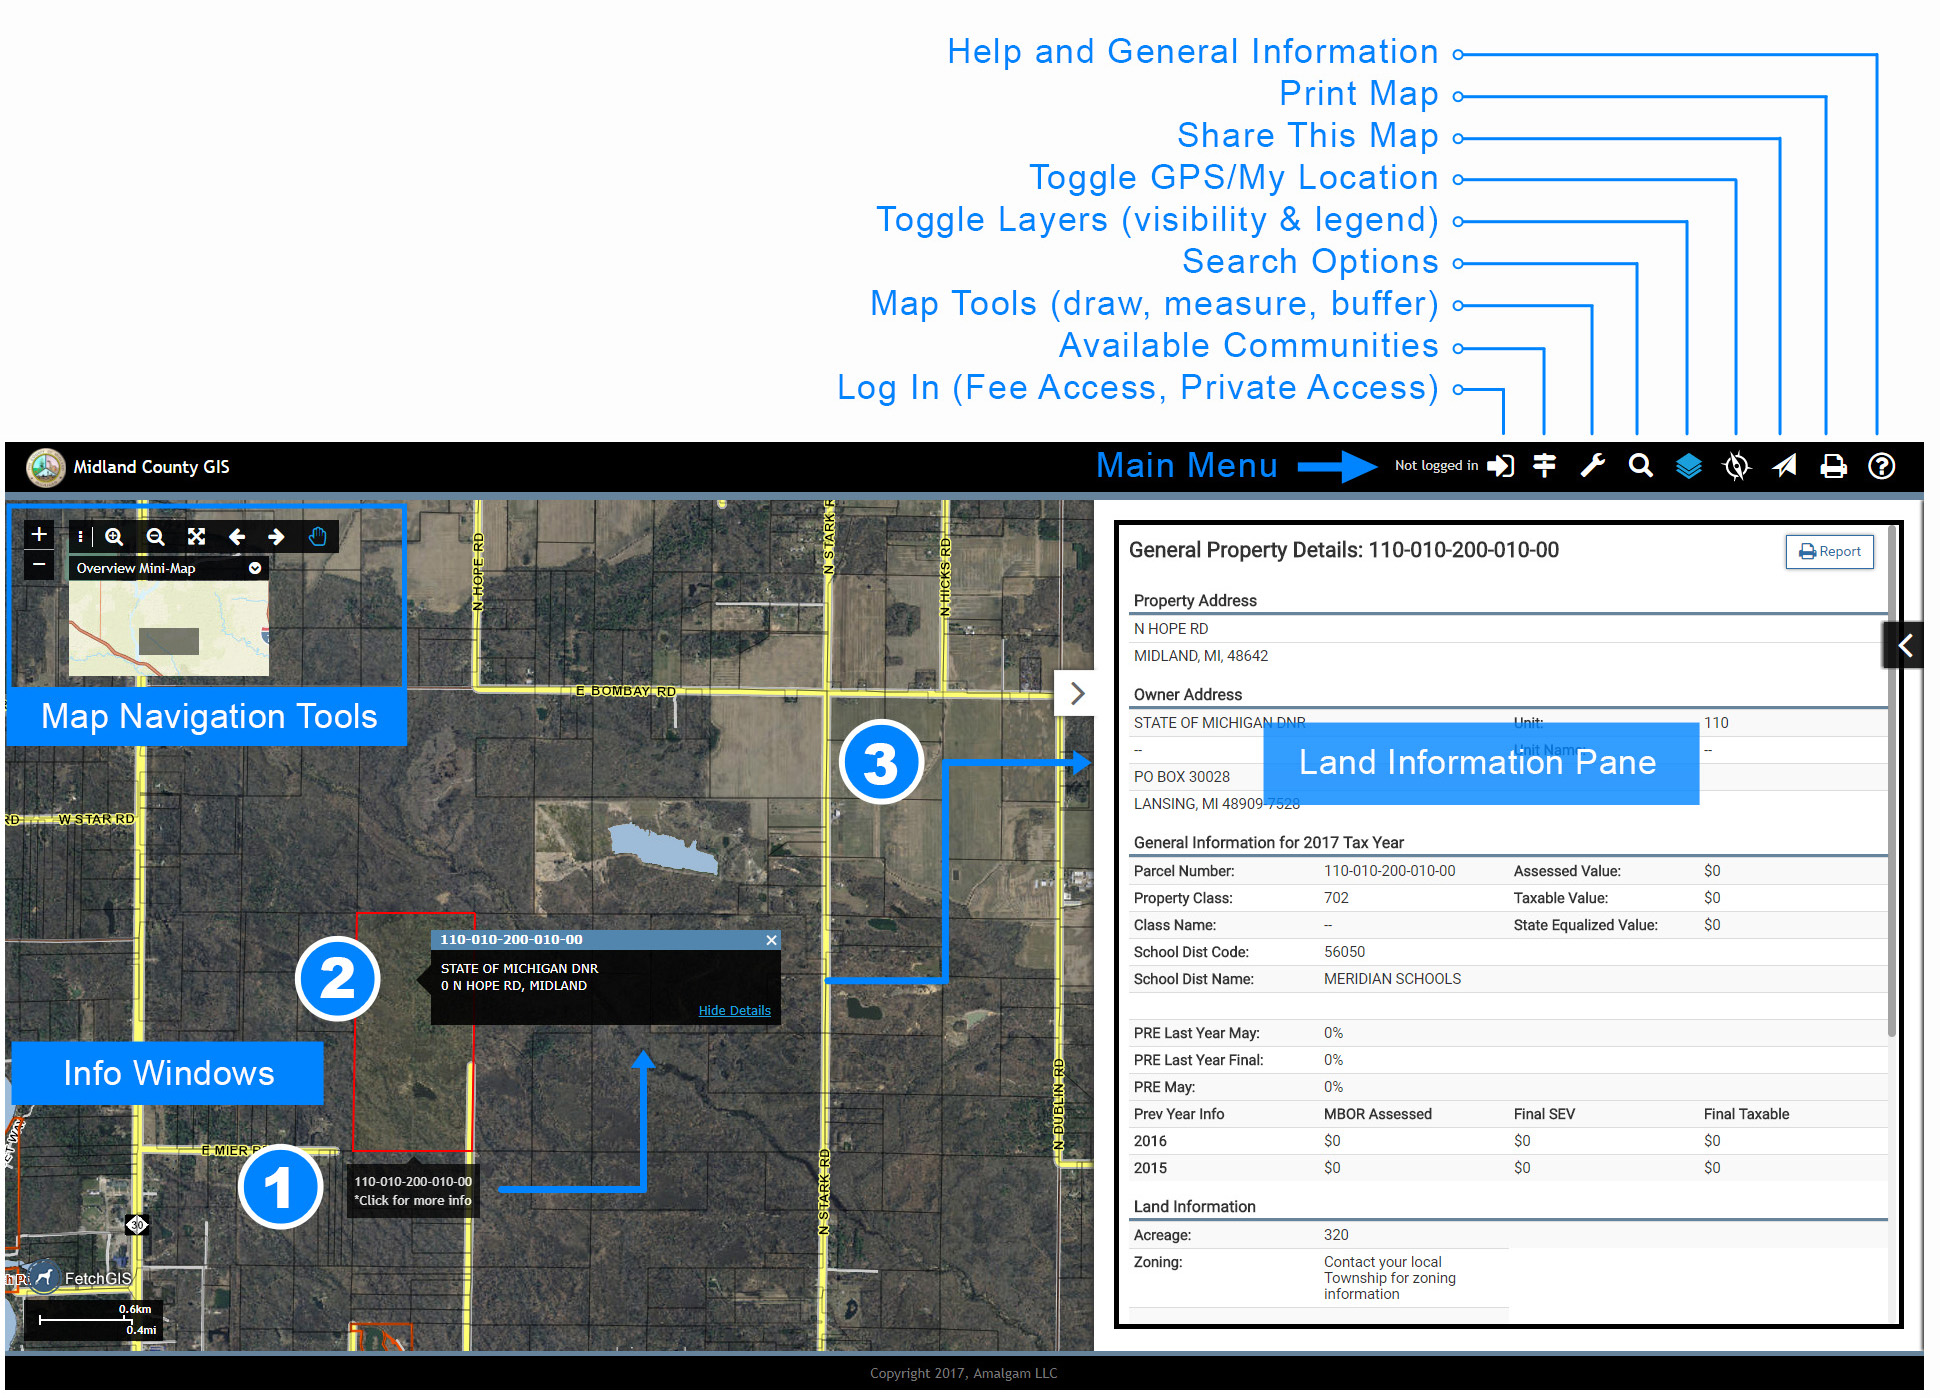
Task: Click the Acreage value 320
Action: point(1336,1235)
